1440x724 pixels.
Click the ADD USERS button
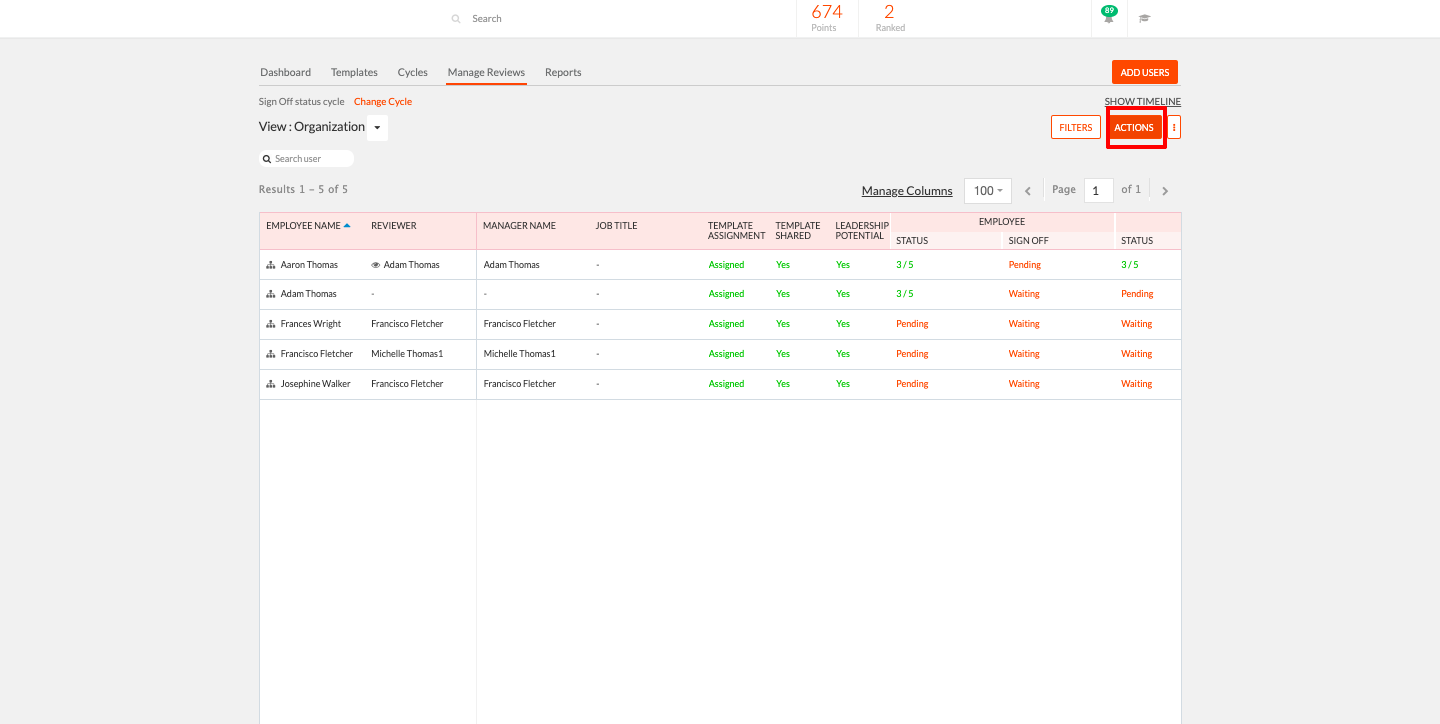[x=1145, y=72]
